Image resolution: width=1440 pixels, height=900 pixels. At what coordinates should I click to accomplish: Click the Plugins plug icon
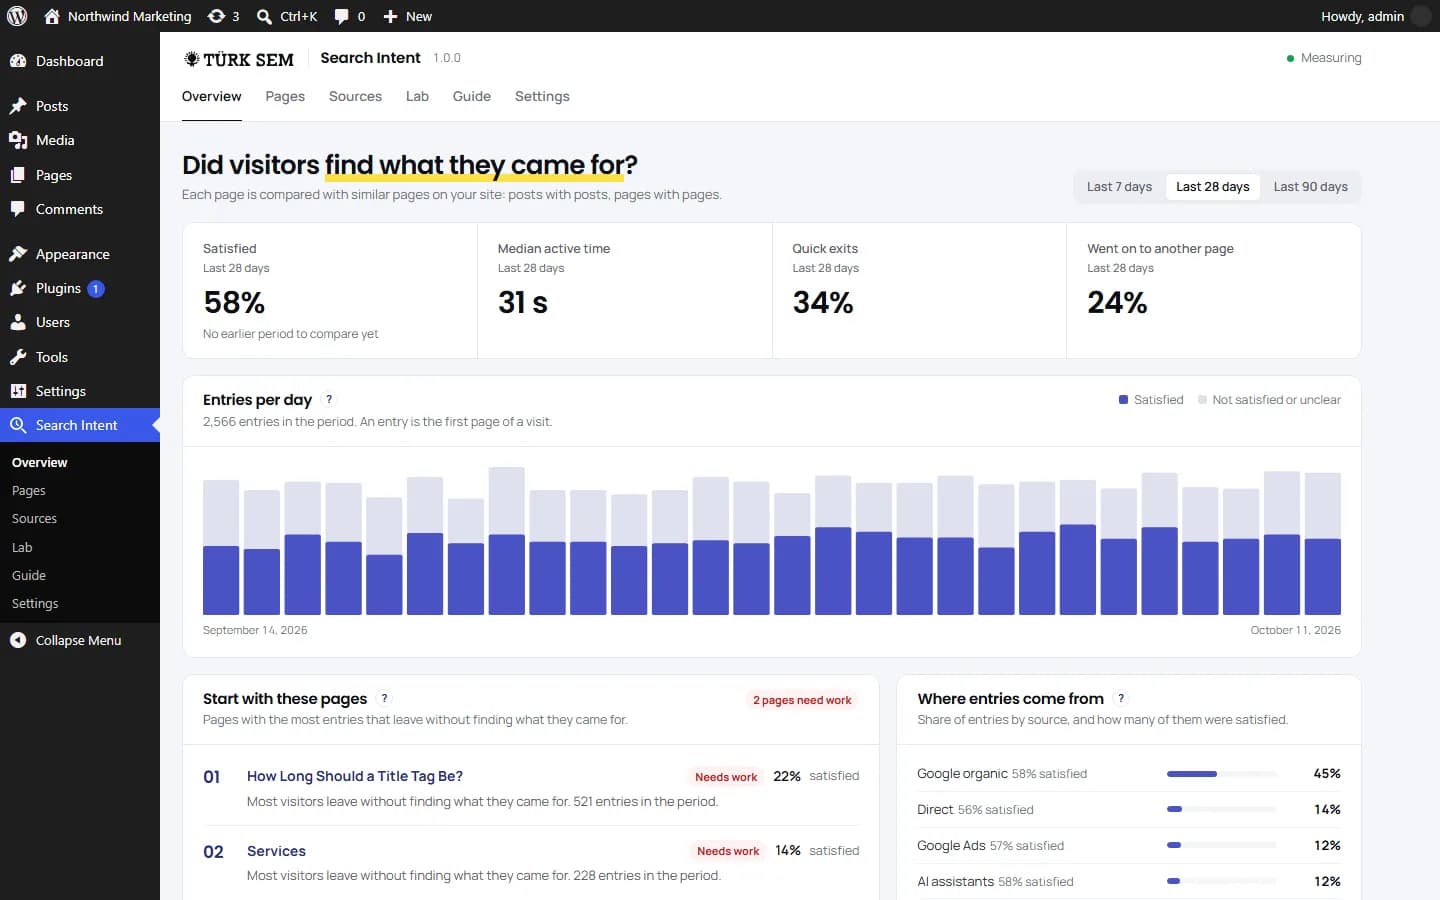pyautogui.click(x=18, y=288)
